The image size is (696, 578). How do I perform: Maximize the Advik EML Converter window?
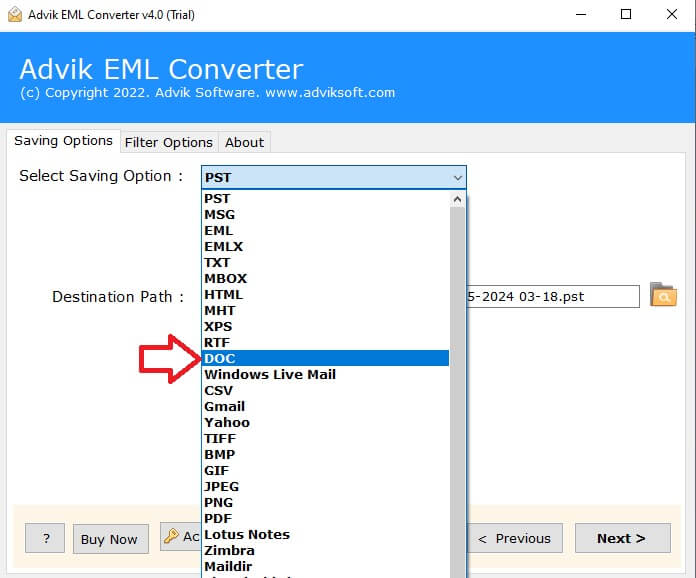(x=626, y=14)
